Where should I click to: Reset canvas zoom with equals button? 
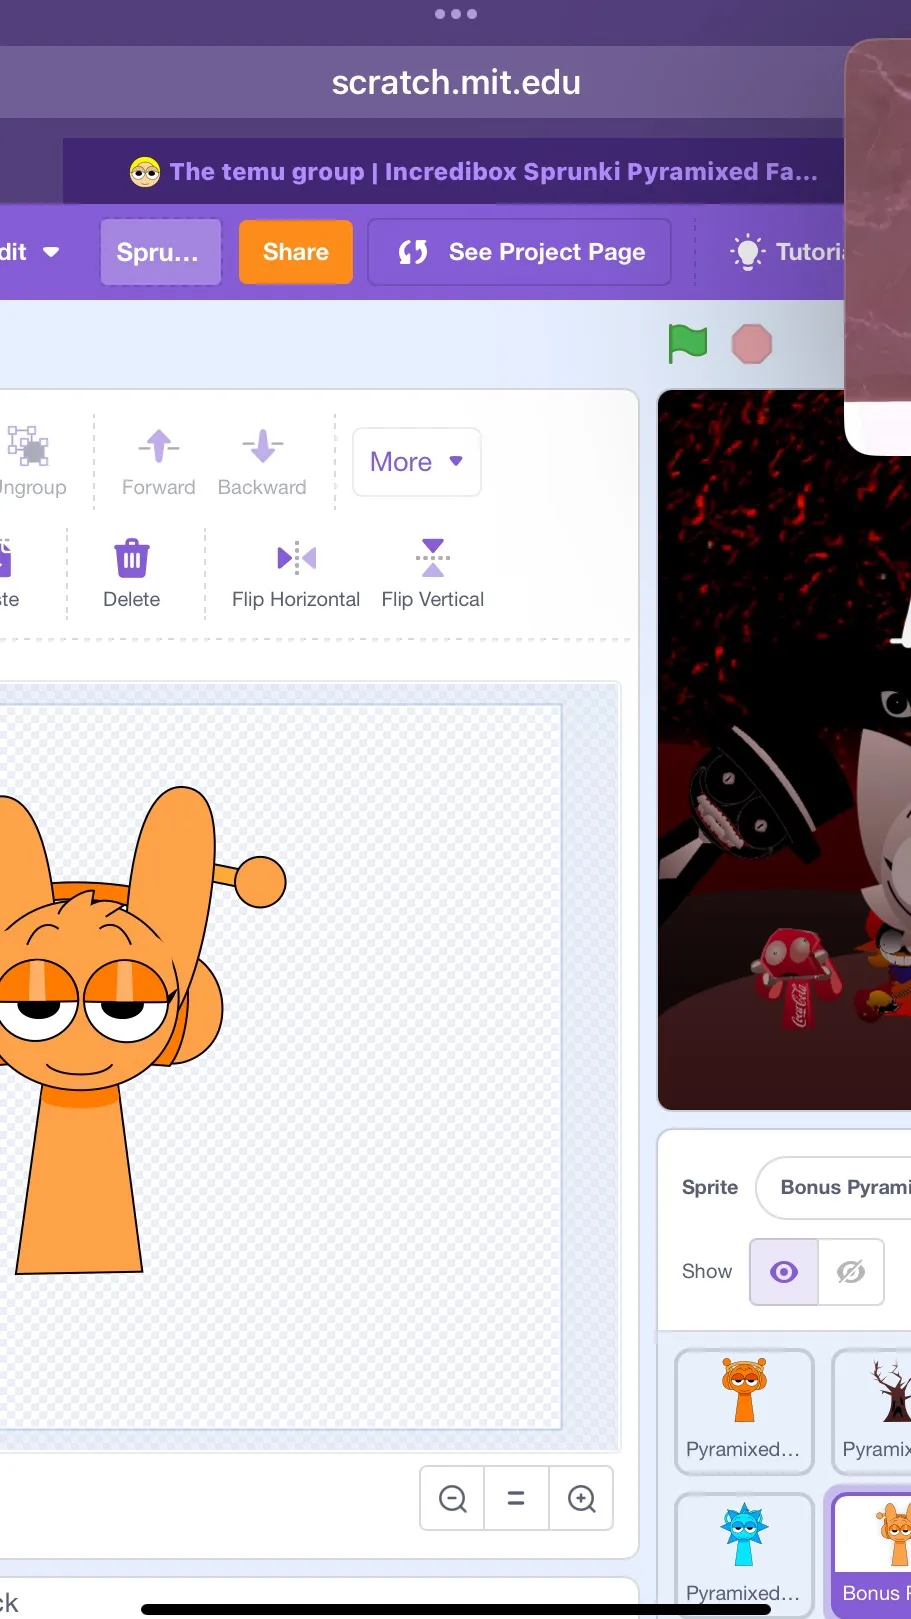516,1498
